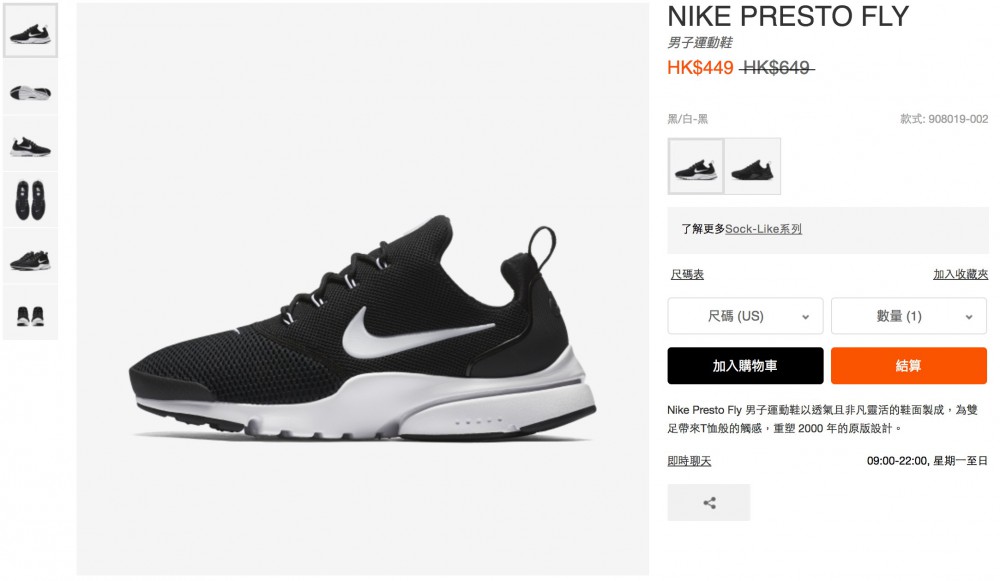Open the 尺碼表 size chart link
The image size is (1000, 581).
click(687, 274)
